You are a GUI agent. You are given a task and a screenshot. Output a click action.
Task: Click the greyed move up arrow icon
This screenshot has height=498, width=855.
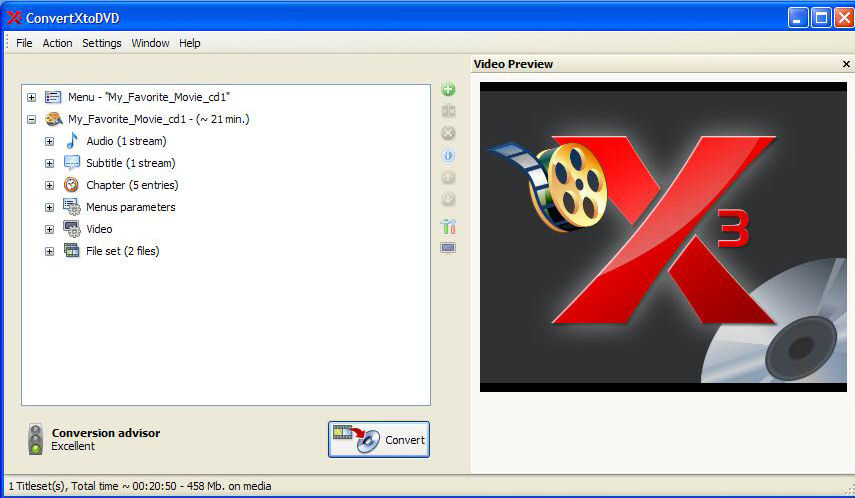coord(448,177)
